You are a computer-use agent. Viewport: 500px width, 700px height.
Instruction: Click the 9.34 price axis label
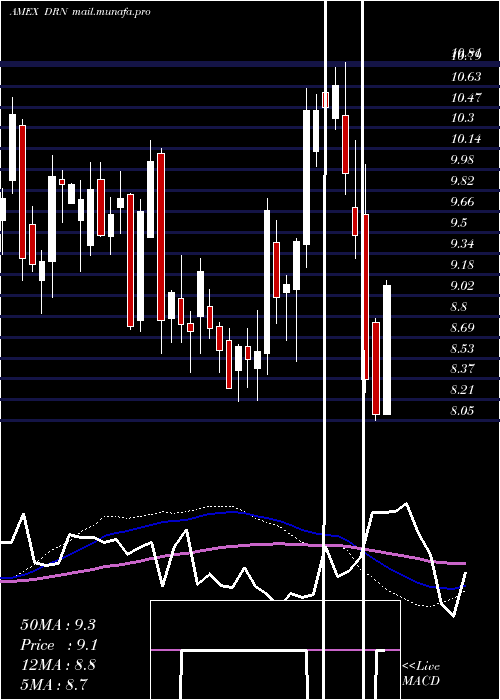tap(464, 244)
